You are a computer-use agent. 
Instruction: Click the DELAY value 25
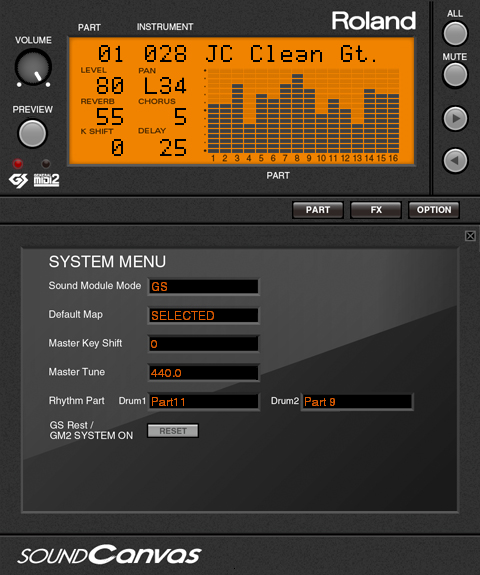[x=173, y=148]
